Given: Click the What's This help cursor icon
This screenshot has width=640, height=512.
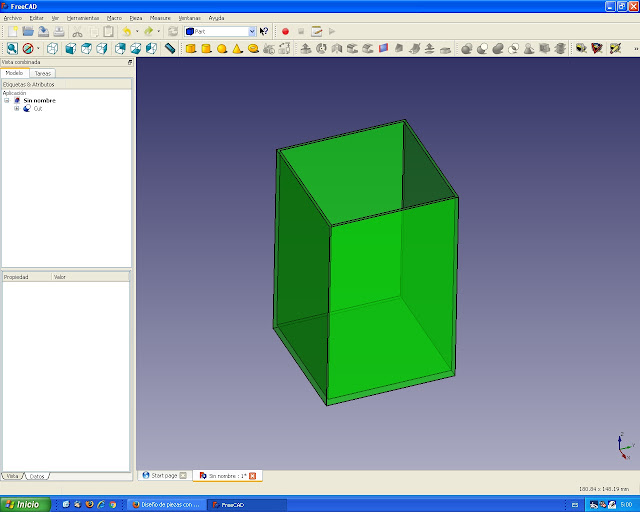Looking at the screenshot, I should coord(264,31).
